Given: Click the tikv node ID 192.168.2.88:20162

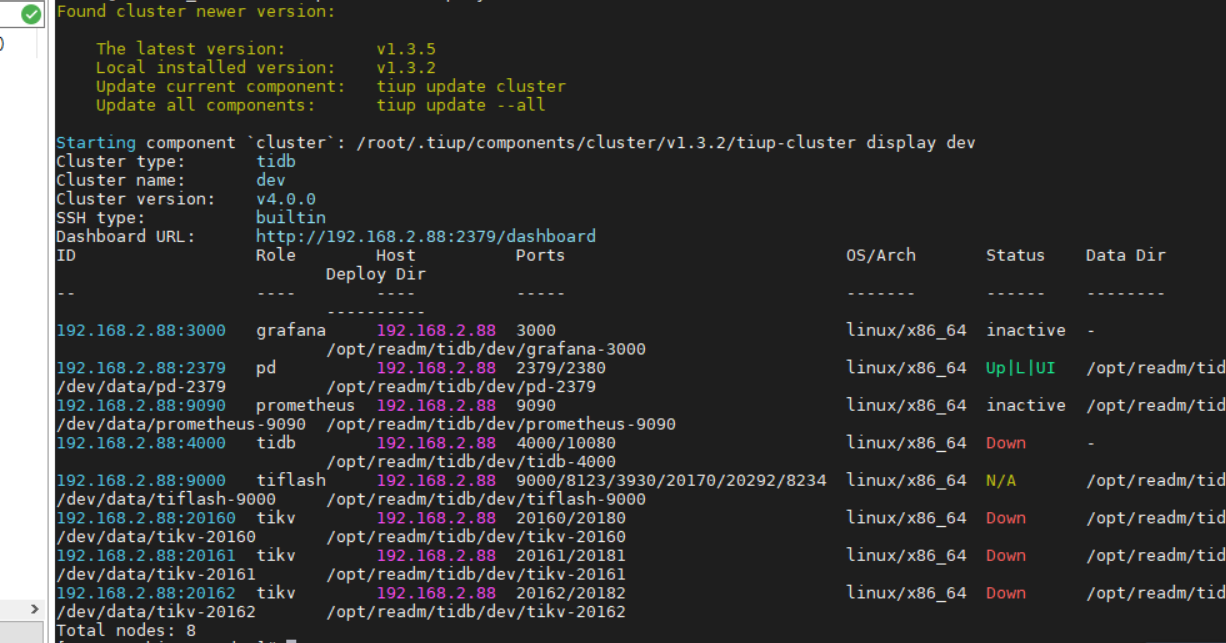Looking at the screenshot, I should 146,593.
